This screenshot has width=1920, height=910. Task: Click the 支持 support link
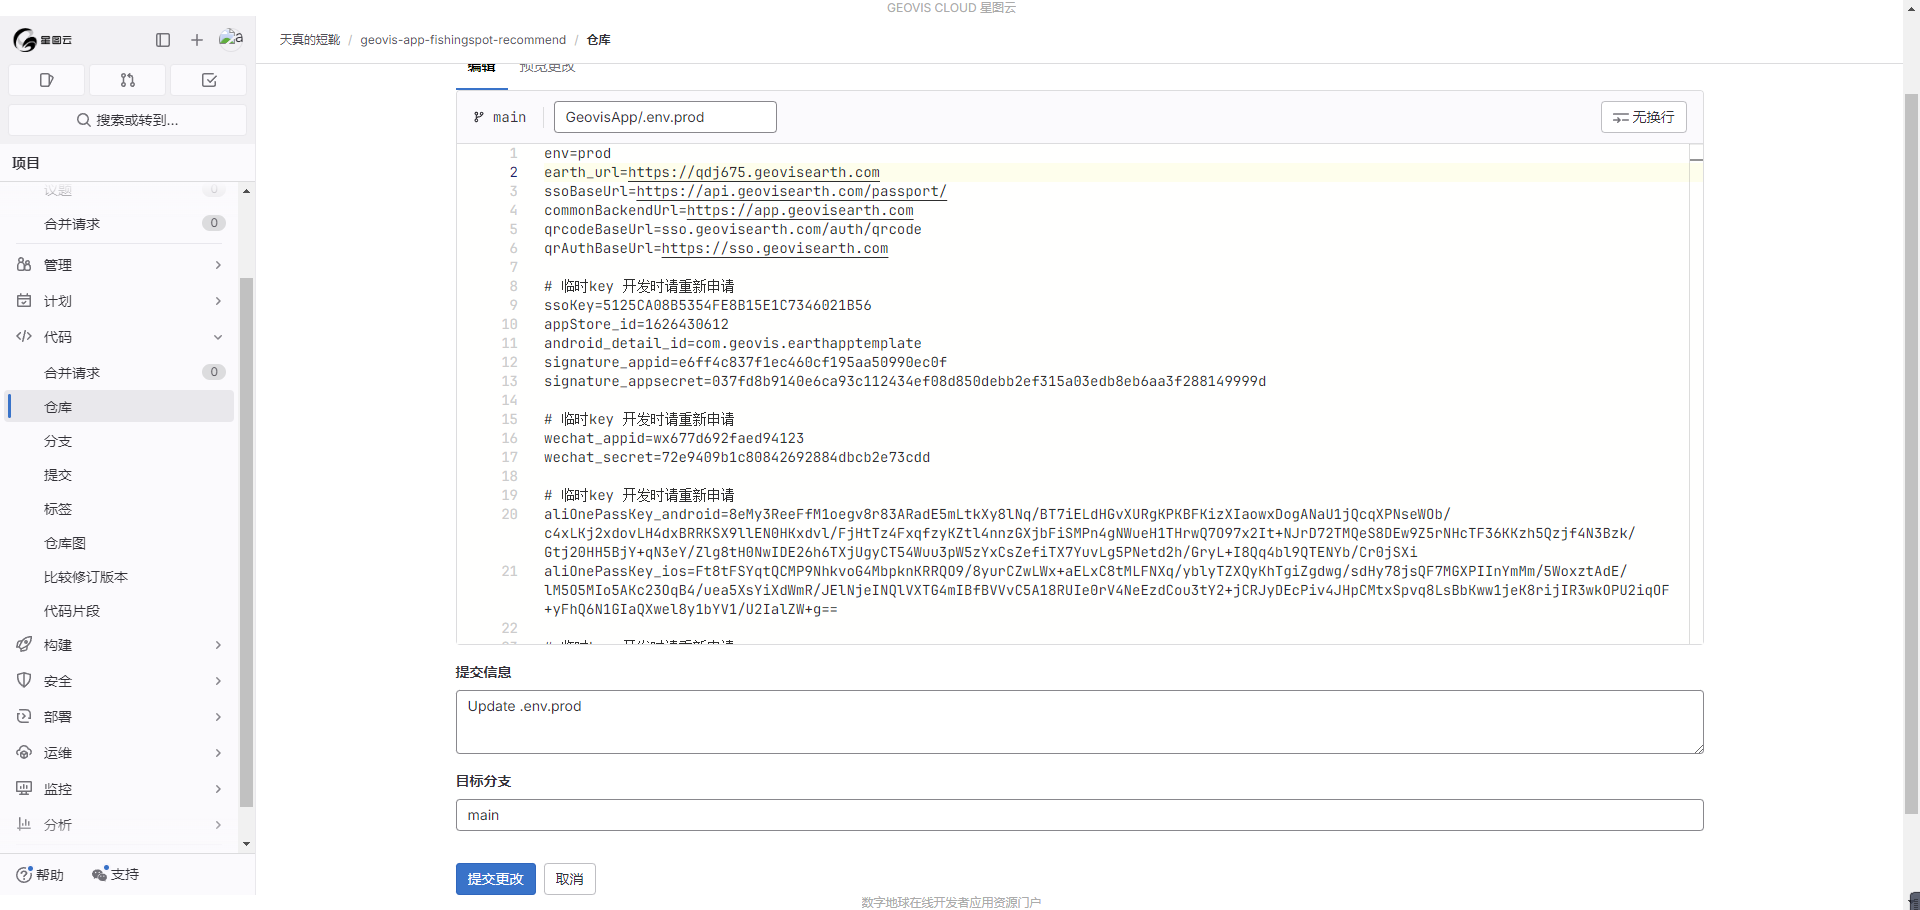point(115,875)
